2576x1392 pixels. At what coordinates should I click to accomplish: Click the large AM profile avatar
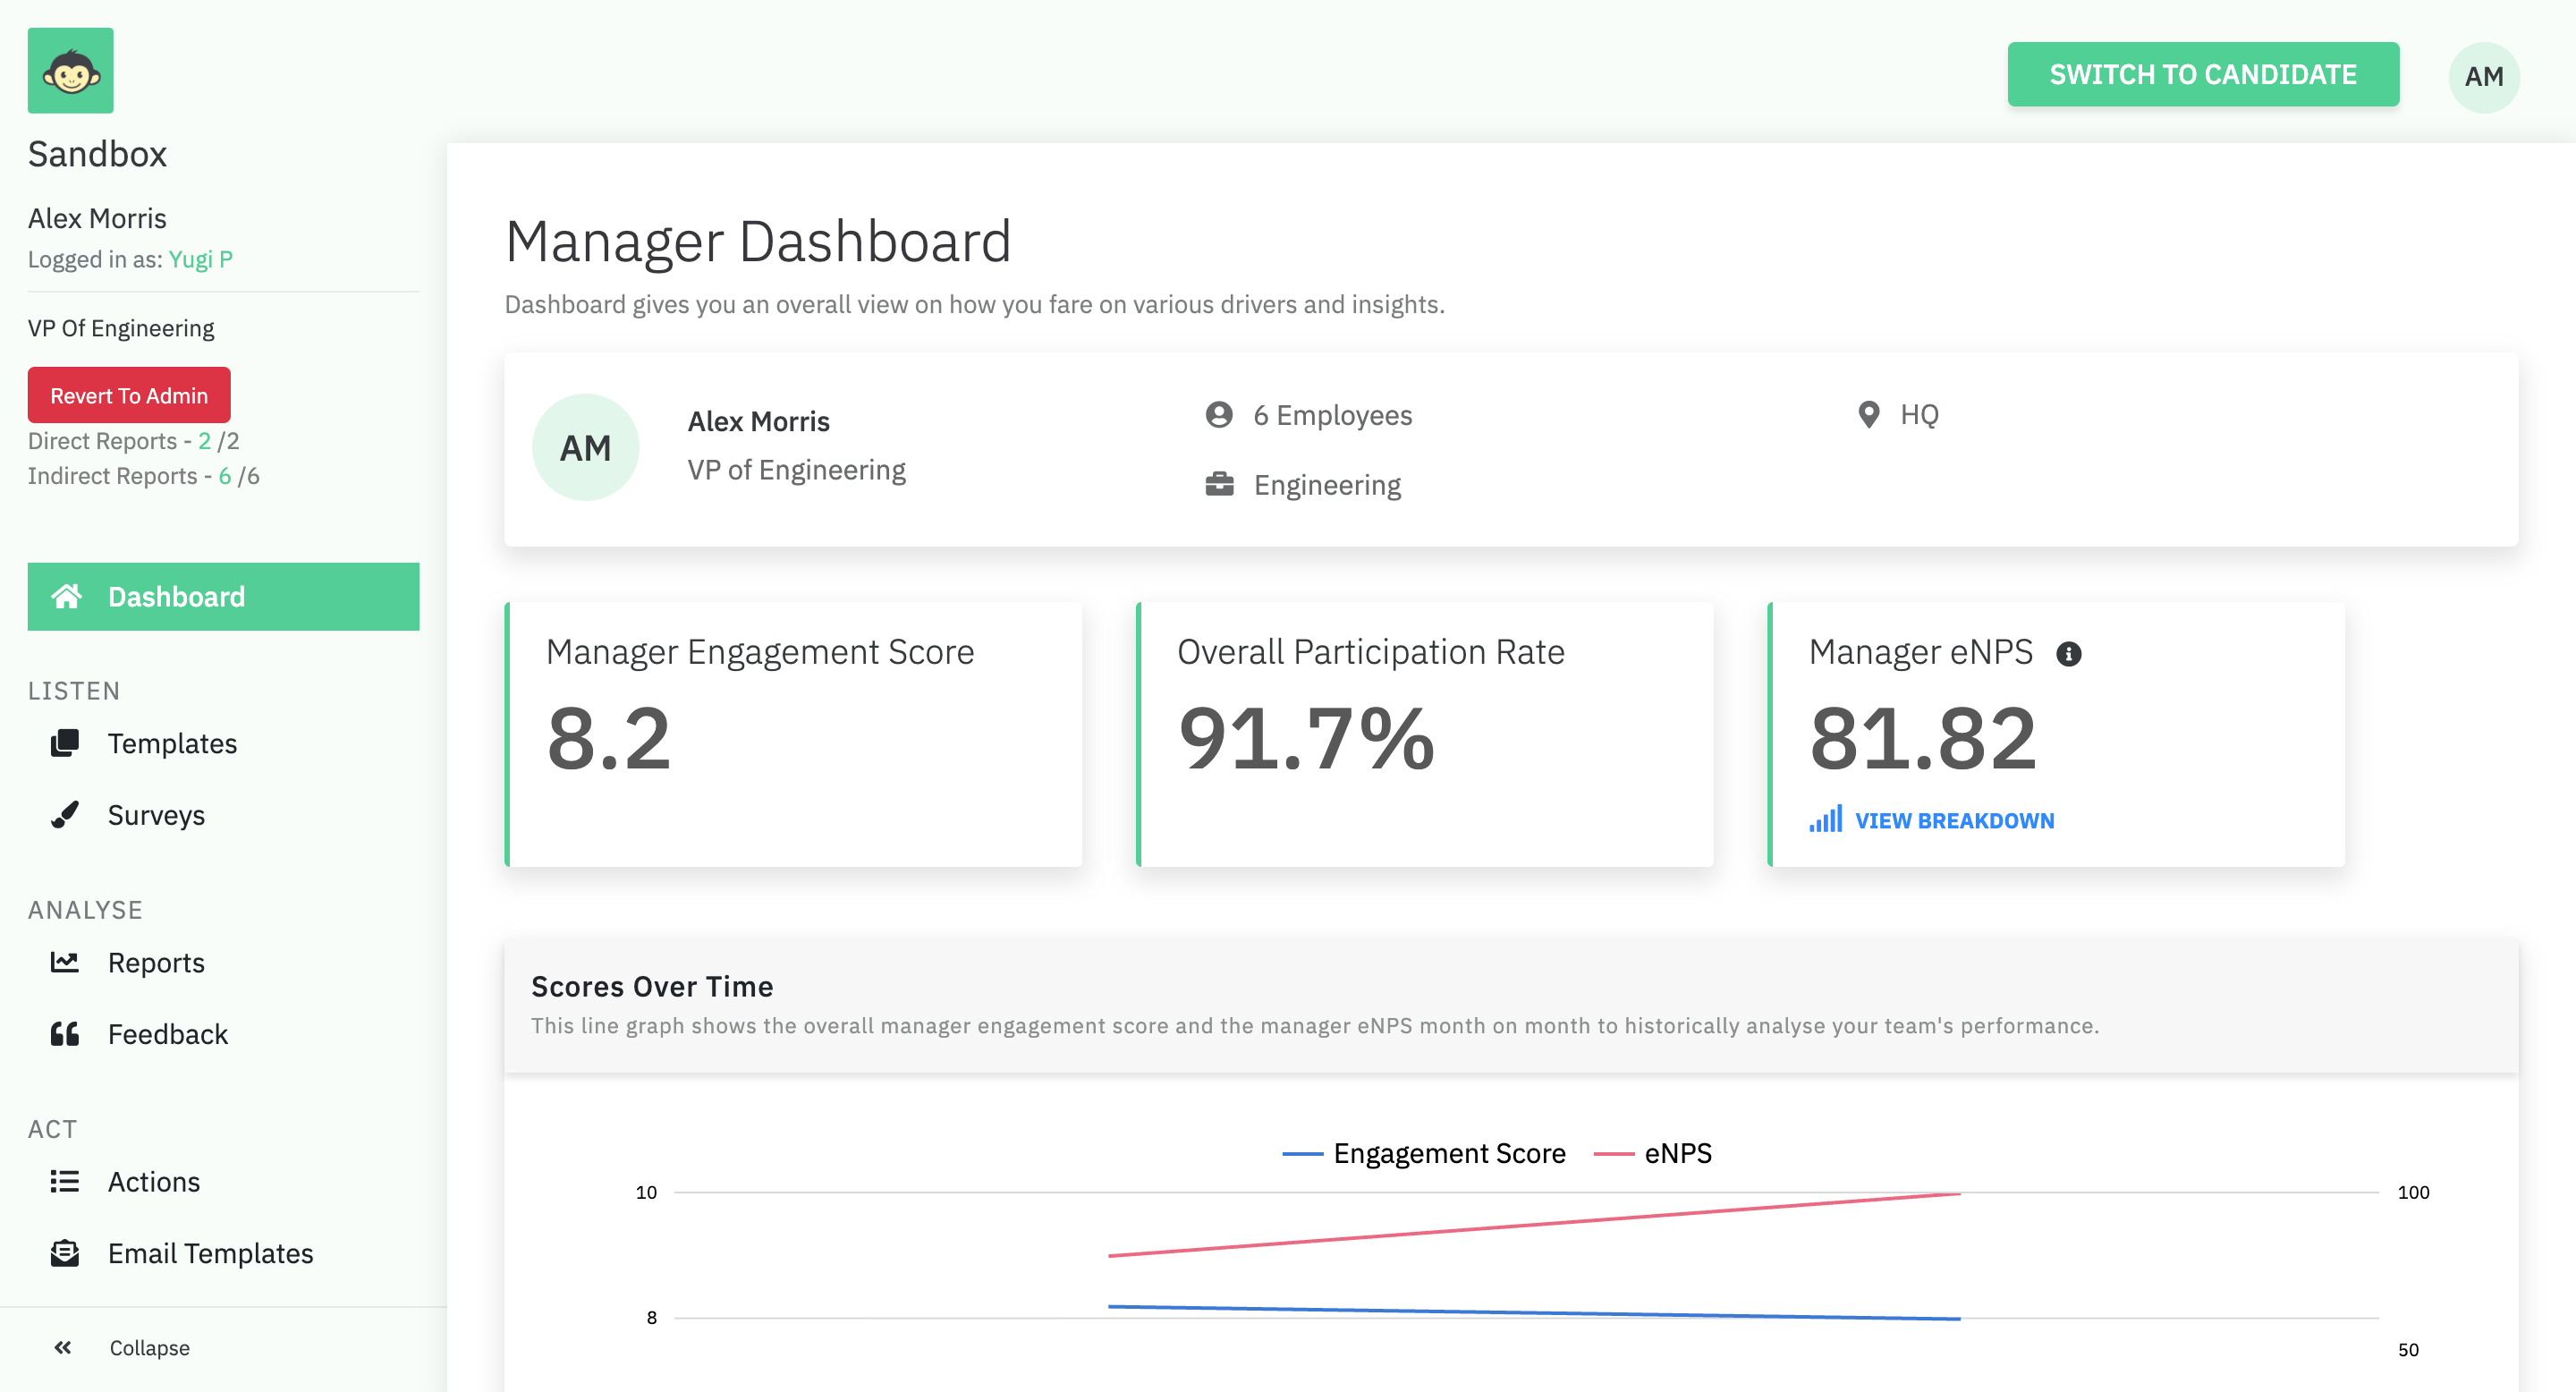point(585,448)
